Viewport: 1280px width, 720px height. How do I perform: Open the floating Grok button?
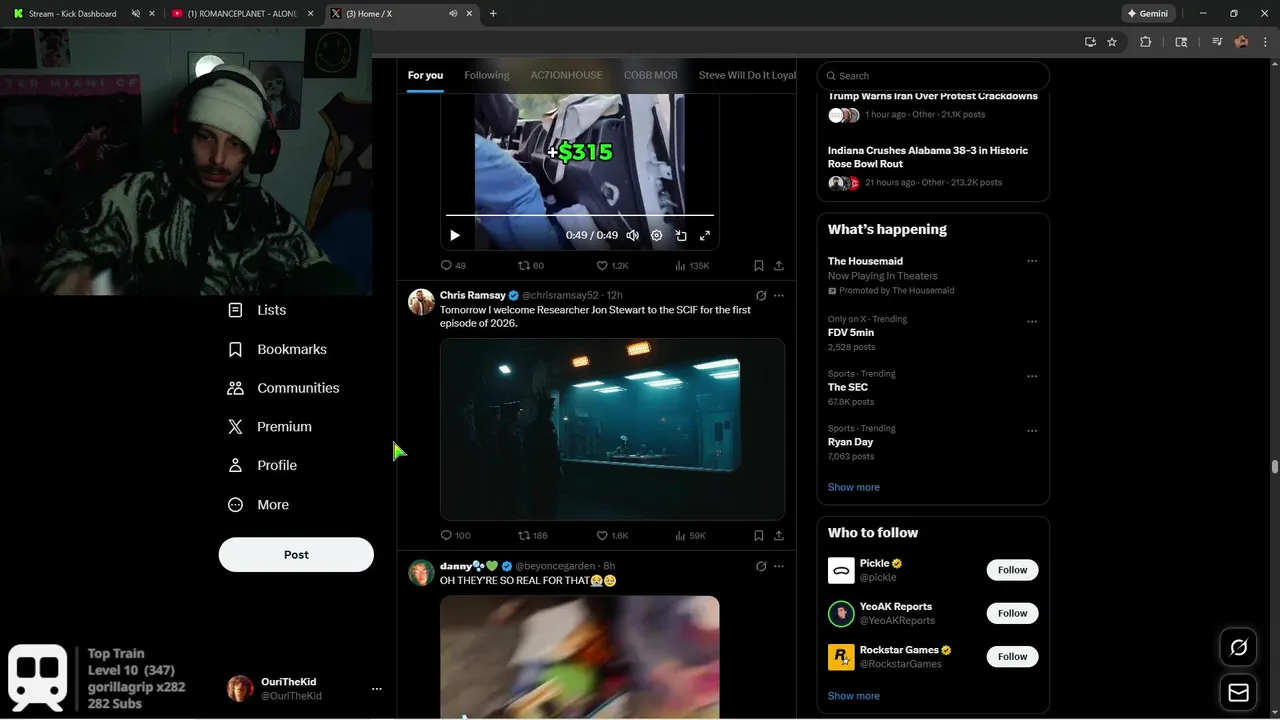(x=1239, y=648)
